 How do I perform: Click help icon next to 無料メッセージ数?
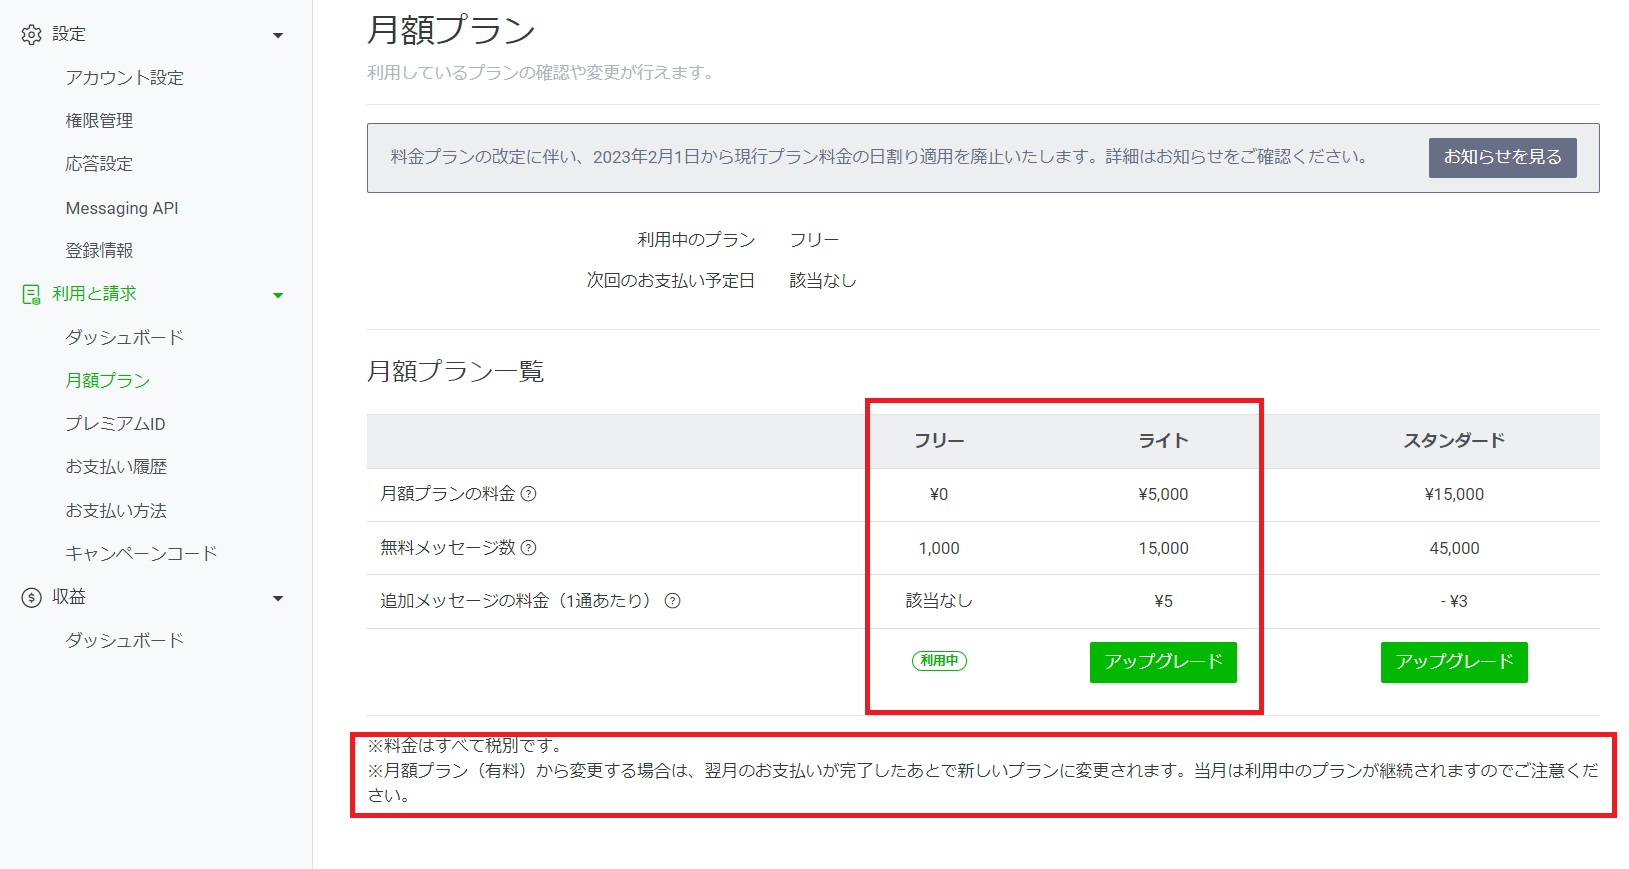(529, 548)
